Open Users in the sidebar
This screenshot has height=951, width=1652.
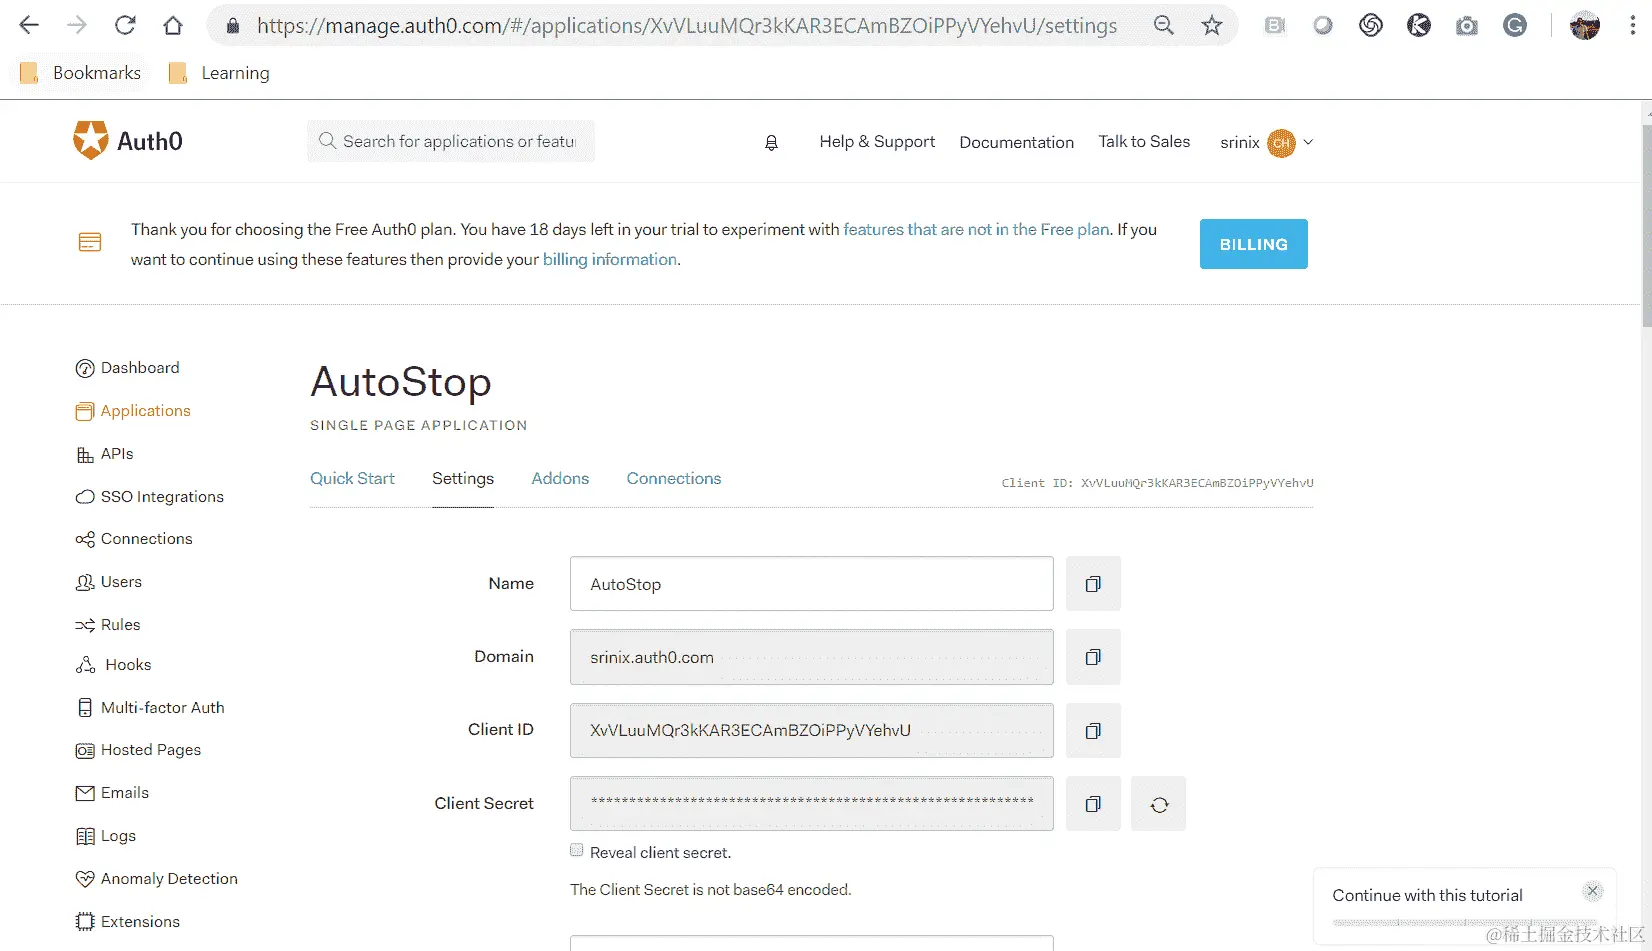[x=109, y=582]
